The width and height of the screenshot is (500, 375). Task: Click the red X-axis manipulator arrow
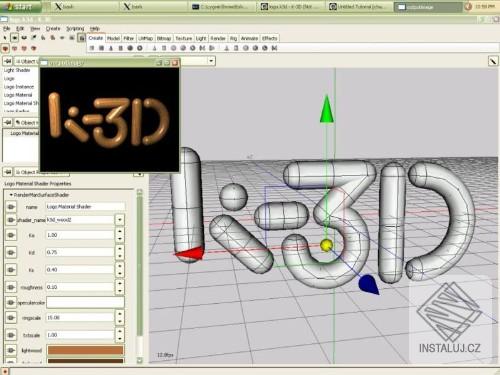[x=189, y=253]
